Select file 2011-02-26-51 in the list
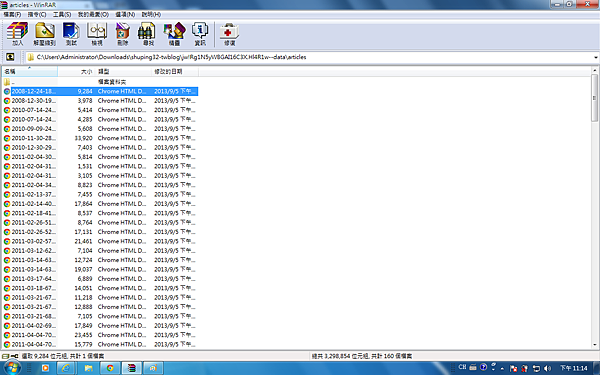This screenshot has height=375, width=600. point(100,223)
